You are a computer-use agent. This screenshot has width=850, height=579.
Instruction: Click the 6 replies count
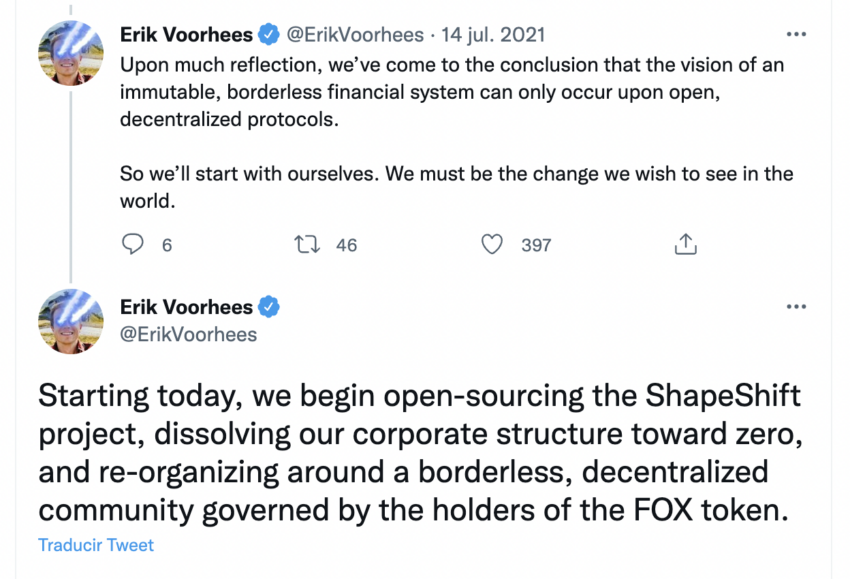166,245
